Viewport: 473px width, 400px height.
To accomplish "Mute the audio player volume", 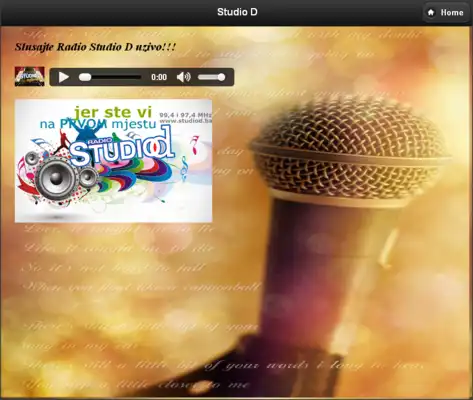I will tap(183, 77).
